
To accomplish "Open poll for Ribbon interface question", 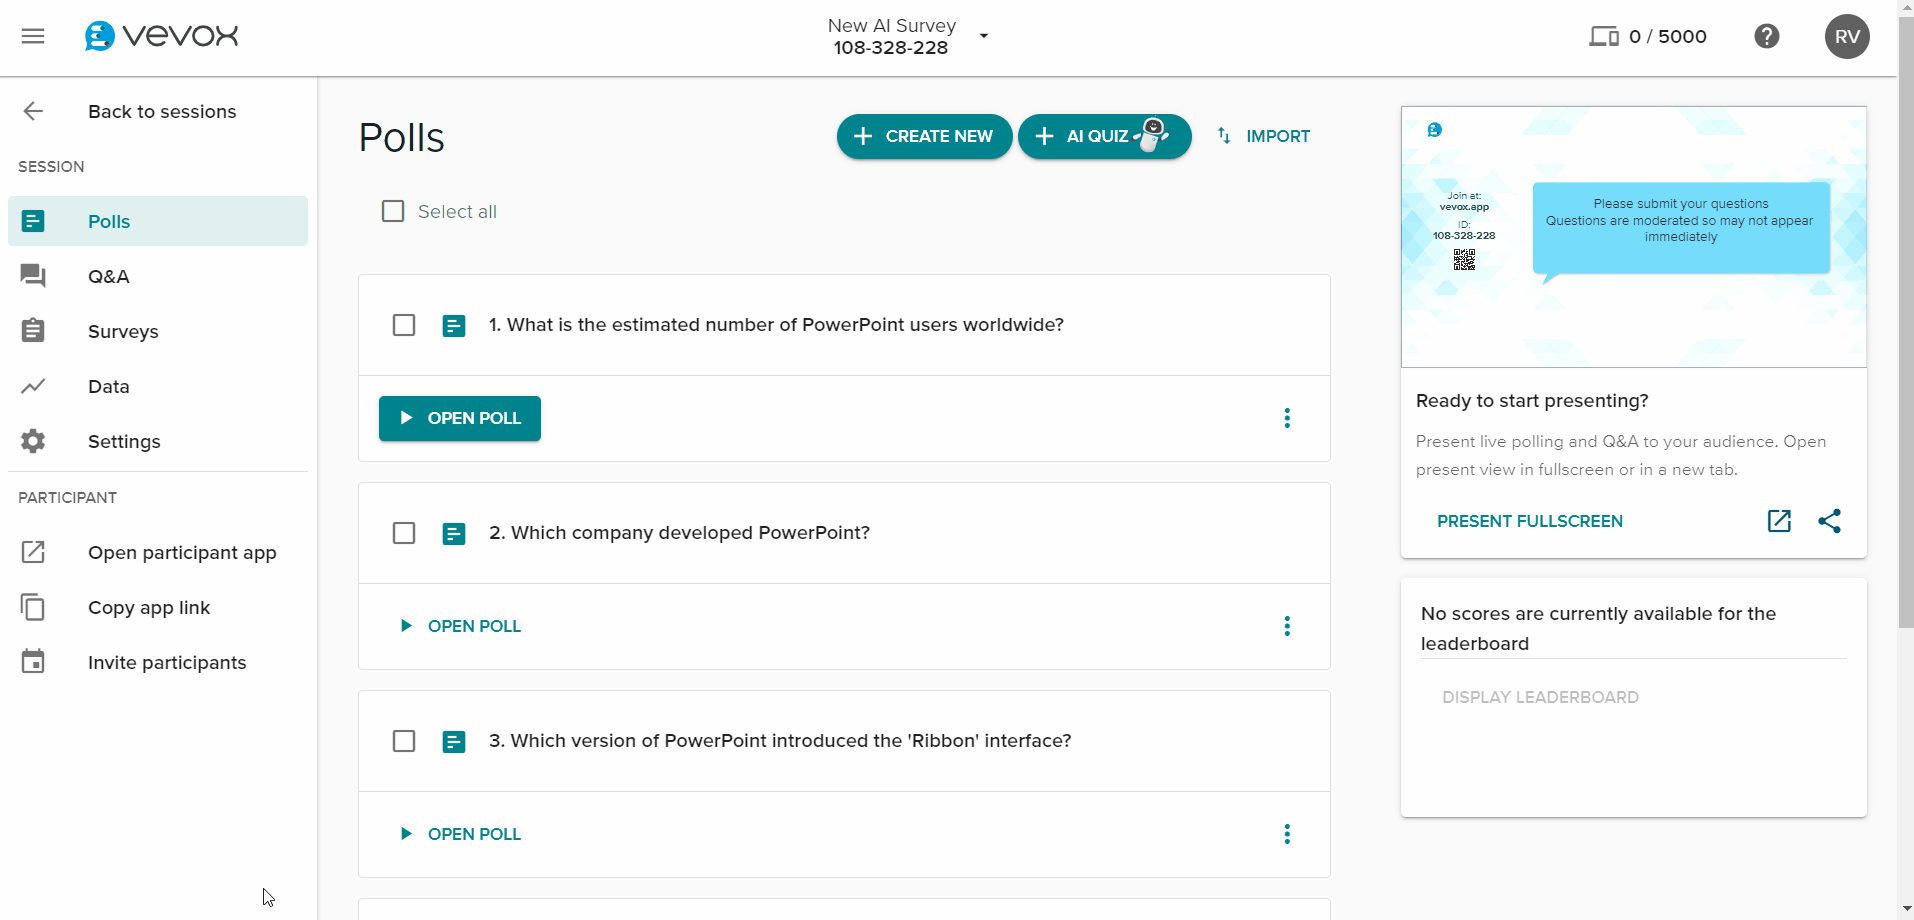I will tap(460, 834).
